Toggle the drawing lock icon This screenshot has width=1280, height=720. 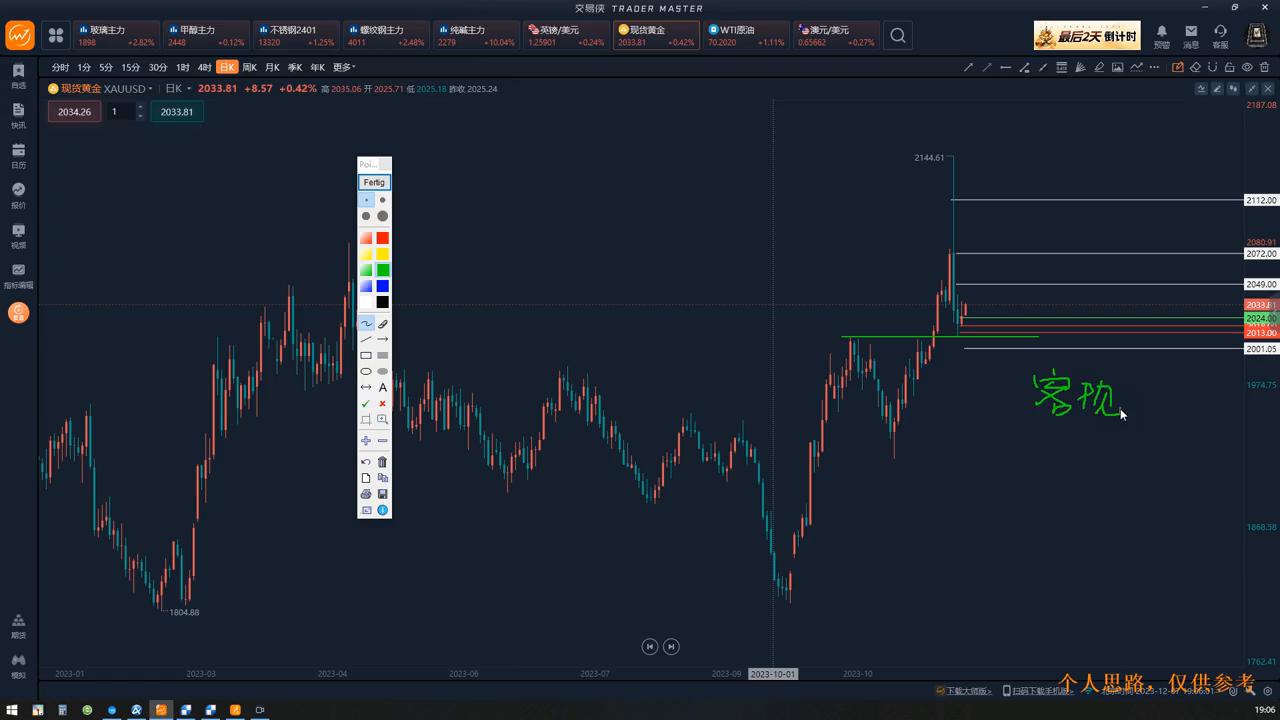1229,67
